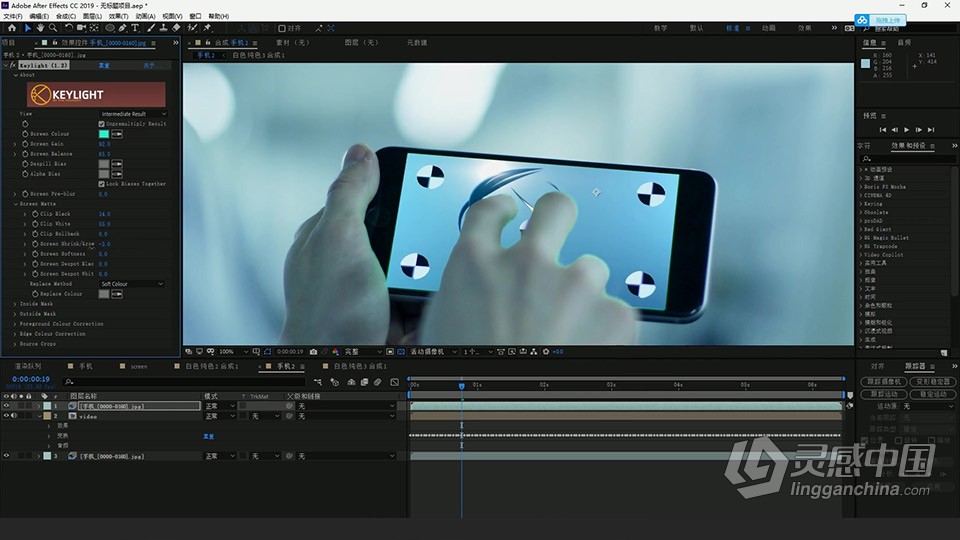Mute the video layer audio speaker
The height and width of the screenshot is (540, 960).
[13, 416]
